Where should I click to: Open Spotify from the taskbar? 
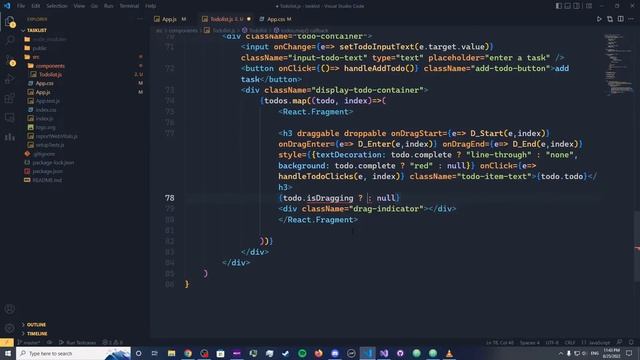click(x=302, y=353)
